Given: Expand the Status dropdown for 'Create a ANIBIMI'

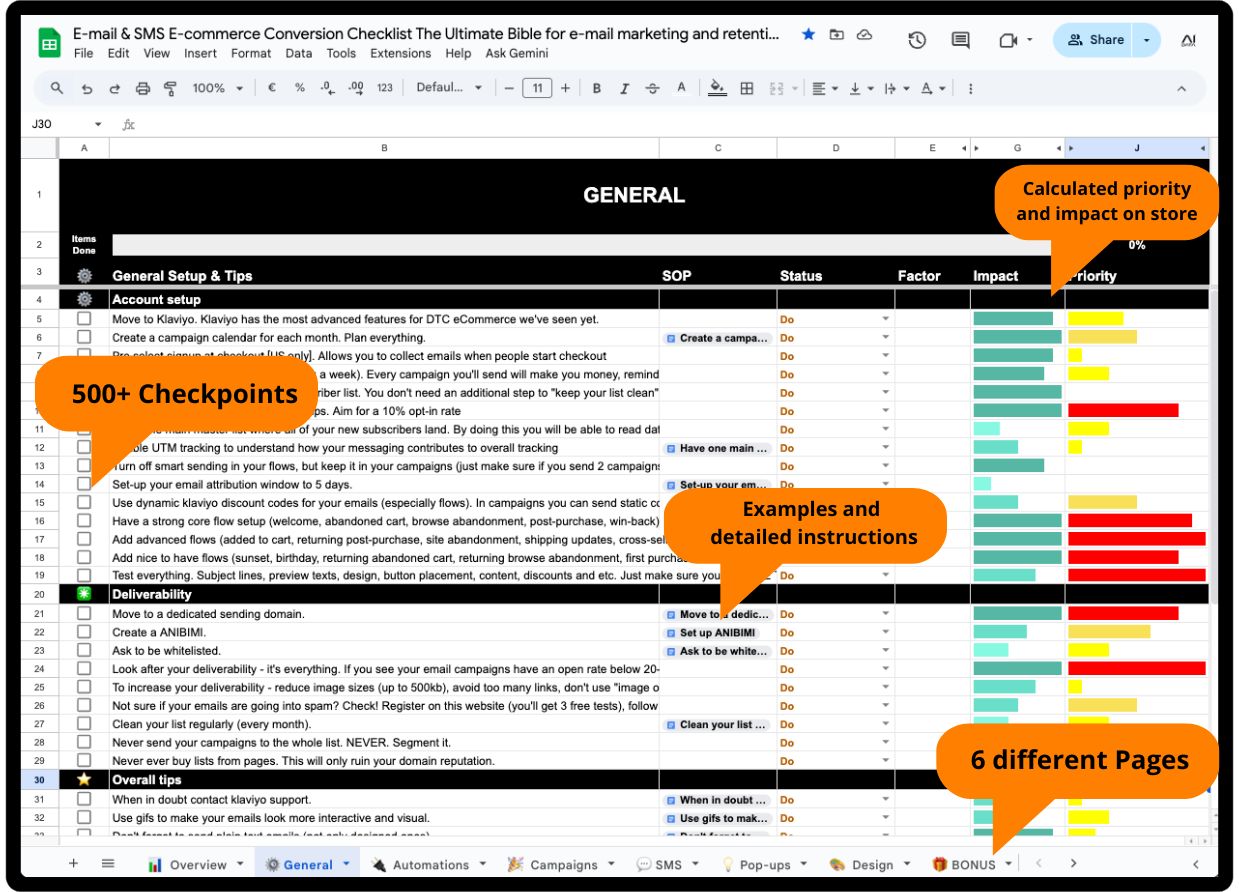Looking at the screenshot, I should [885, 632].
